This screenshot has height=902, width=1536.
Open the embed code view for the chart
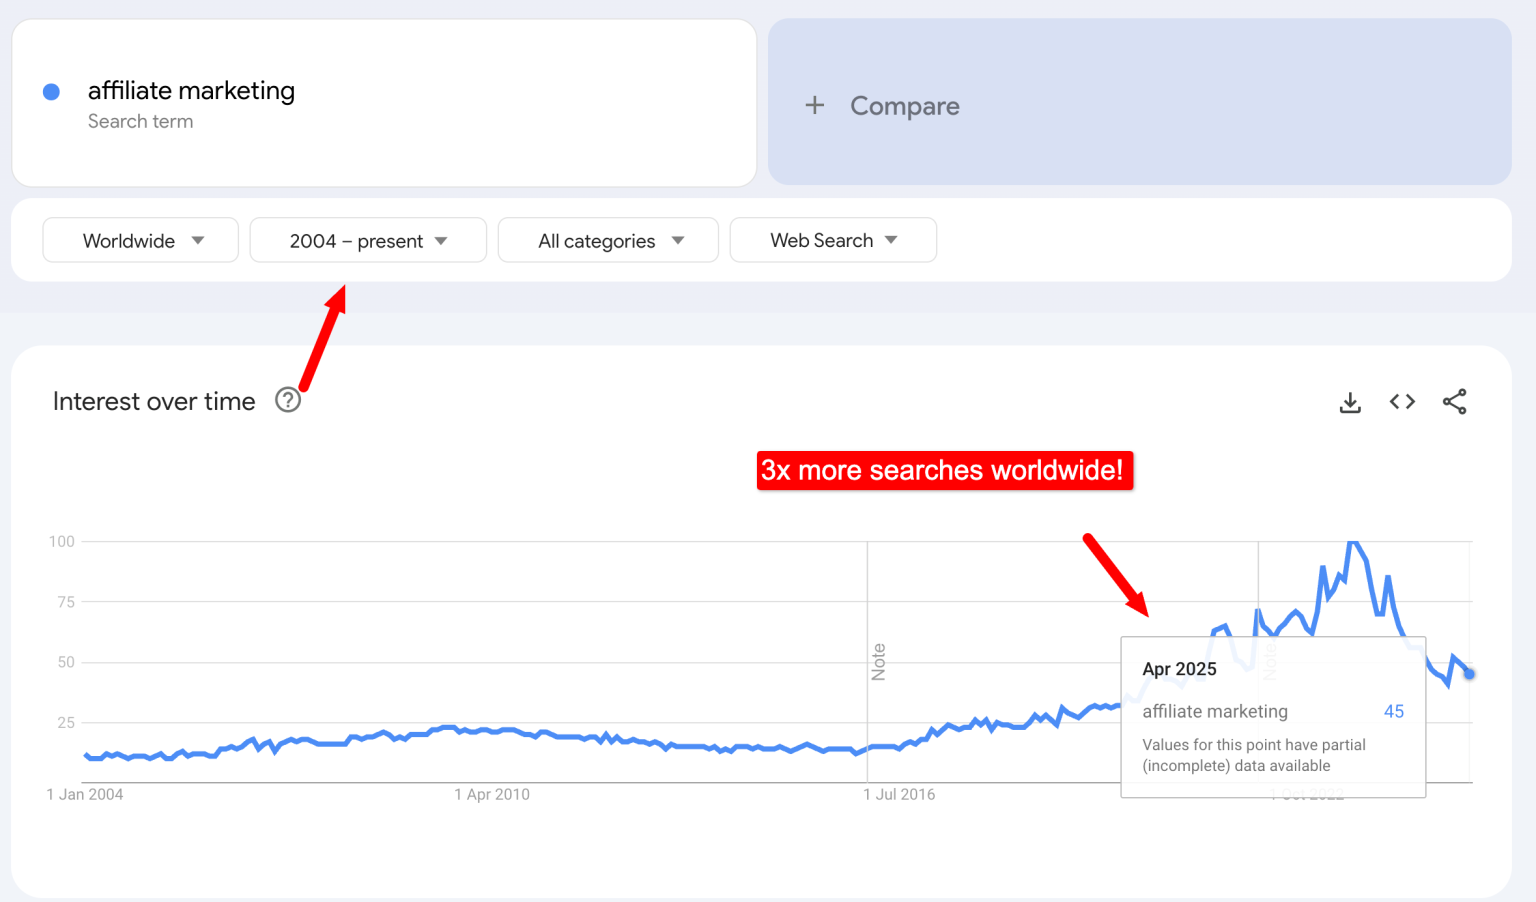(x=1402, y=401)
